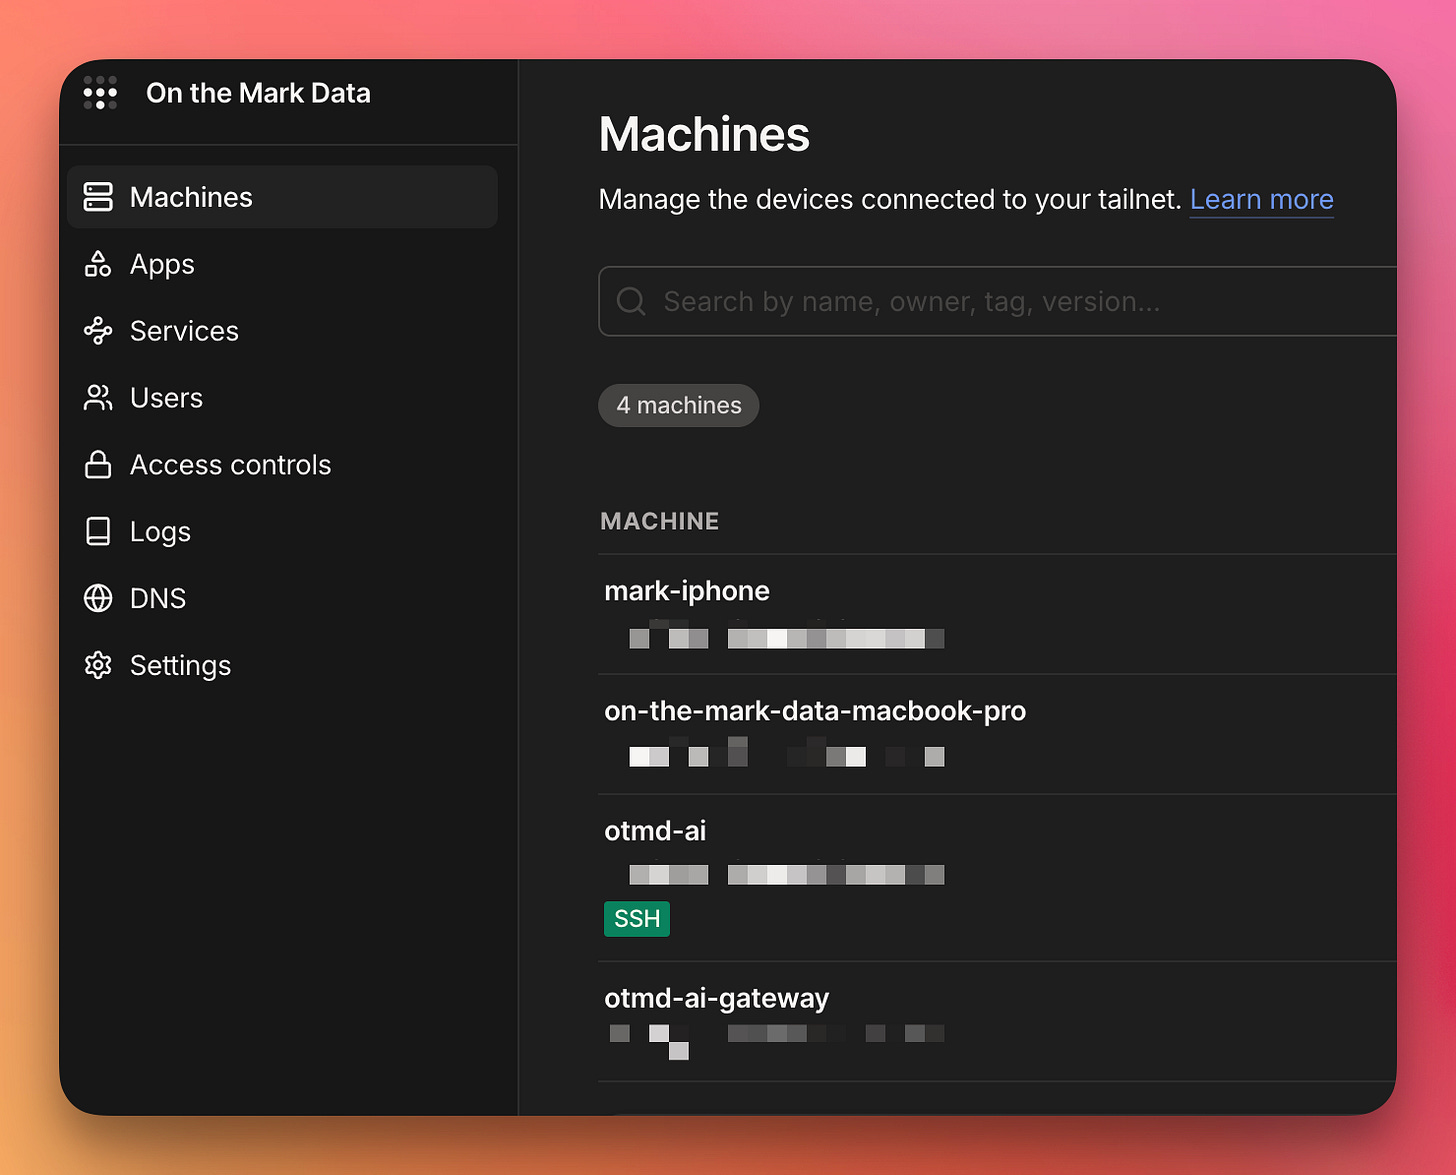Click the magnifier icon in search box

coord(631,301)
